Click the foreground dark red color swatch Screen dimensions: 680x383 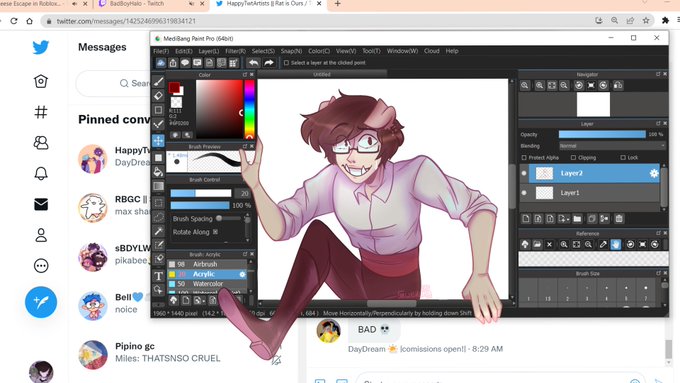click(174, 88)
